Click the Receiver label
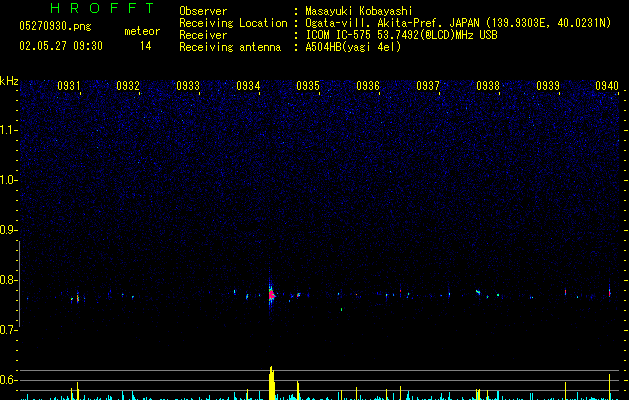 (x=203, y=35)
